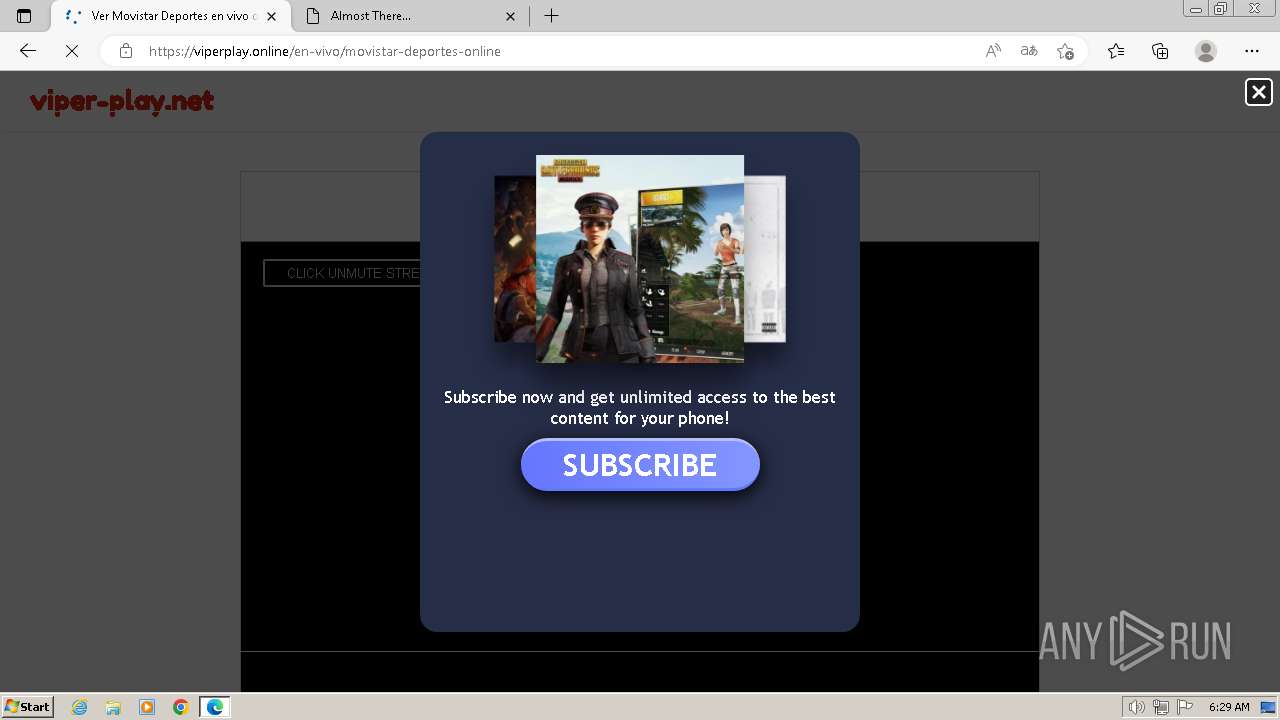Select the Microsoft Edge taskbar icon
This screenshot has width=1280, height=720.
pyautogui.click(x=215, y=707)
